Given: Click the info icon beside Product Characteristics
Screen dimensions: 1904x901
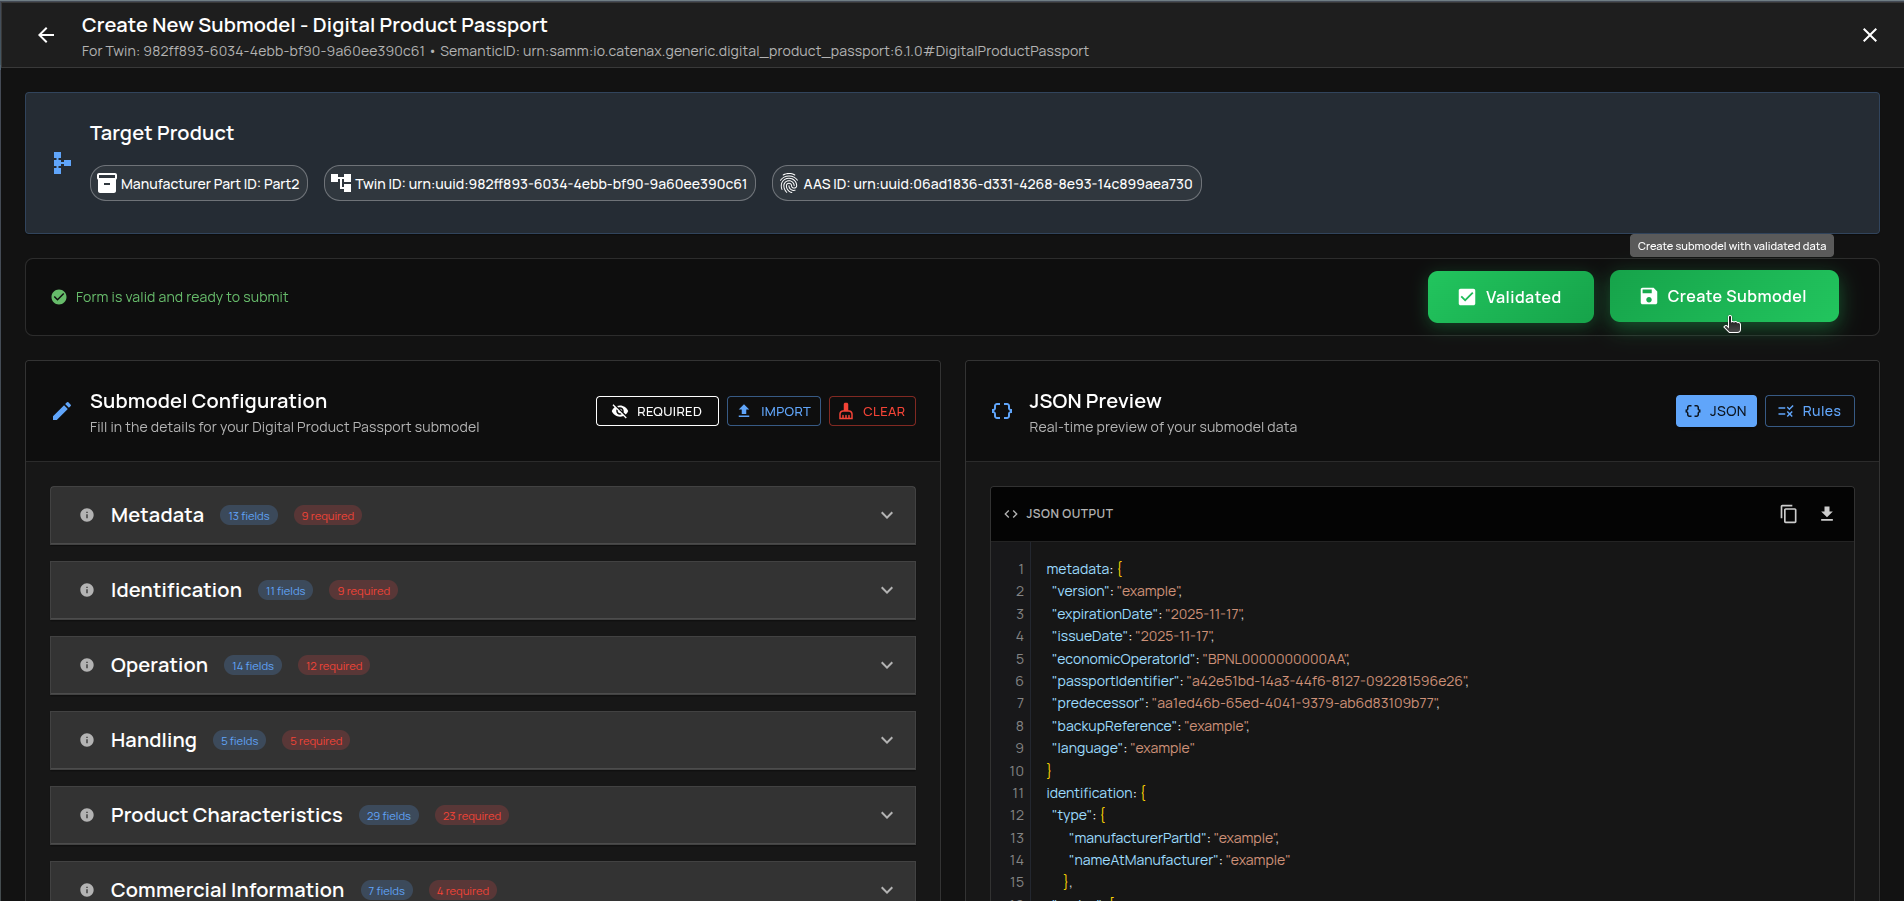Looking at the screenshot, I should click(86, 815).
